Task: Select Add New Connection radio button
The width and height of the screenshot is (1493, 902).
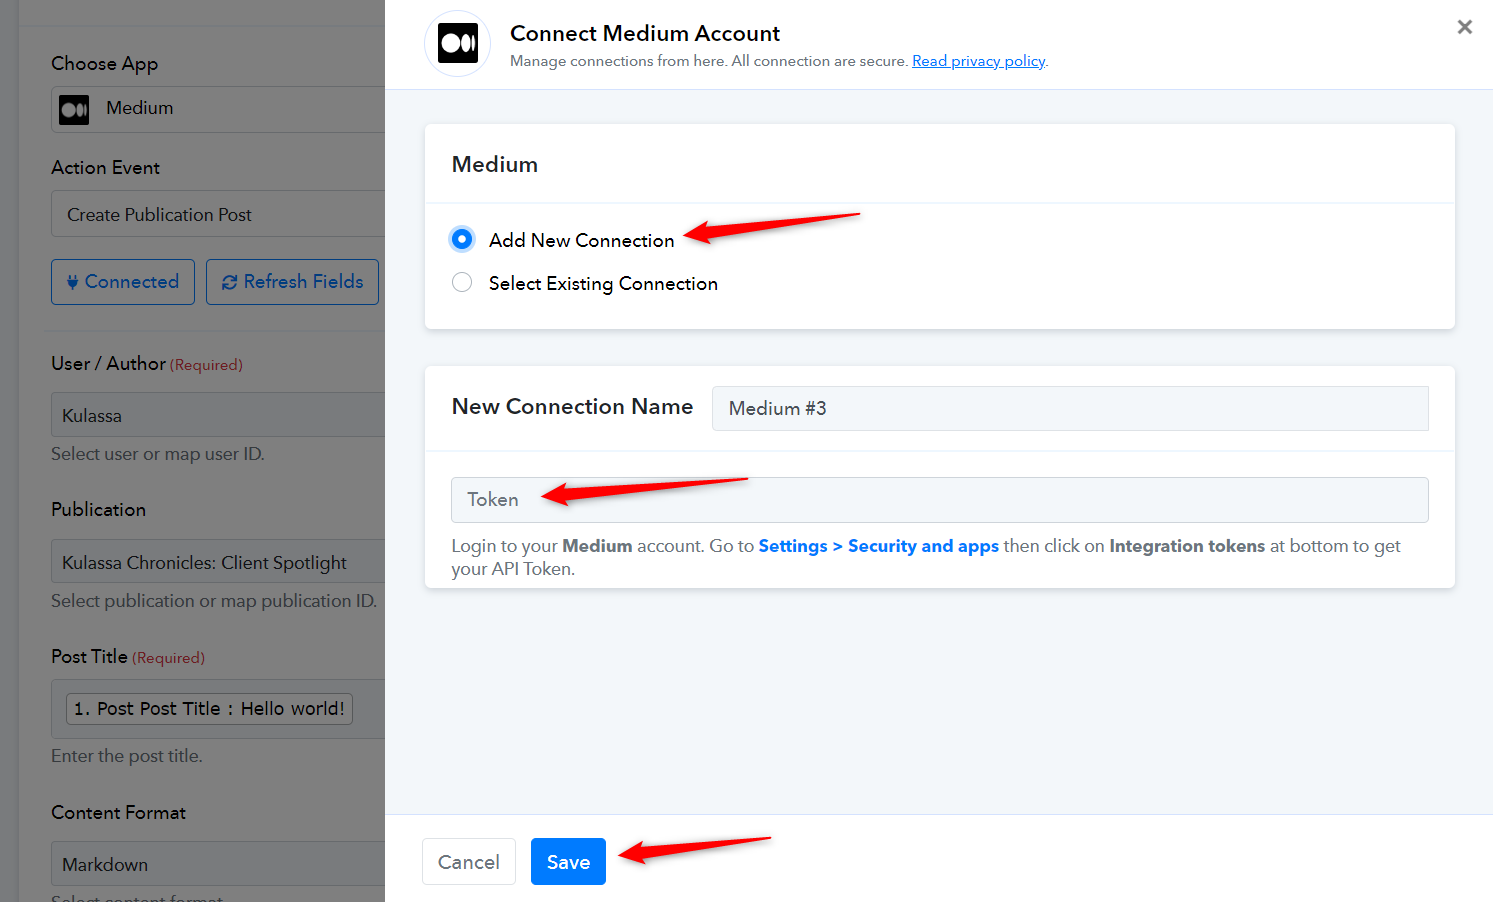Action: point(462,239)
